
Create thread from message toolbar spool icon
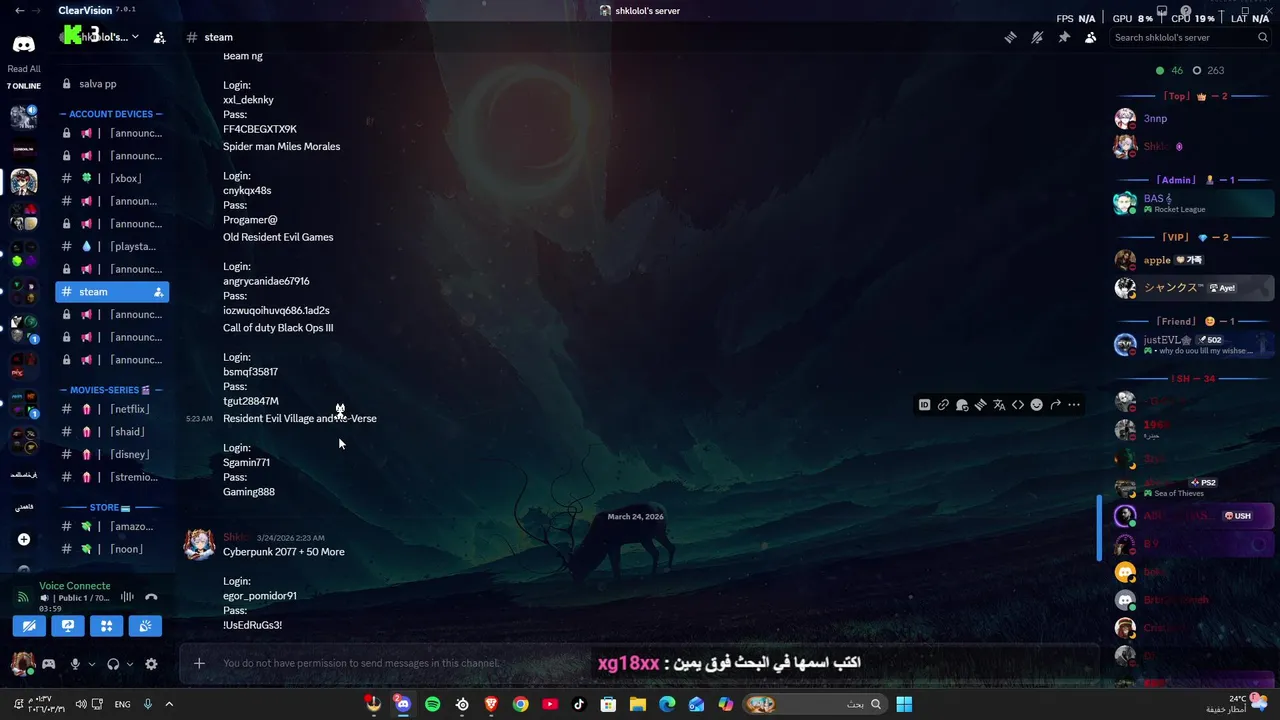(x=980, y=405)
